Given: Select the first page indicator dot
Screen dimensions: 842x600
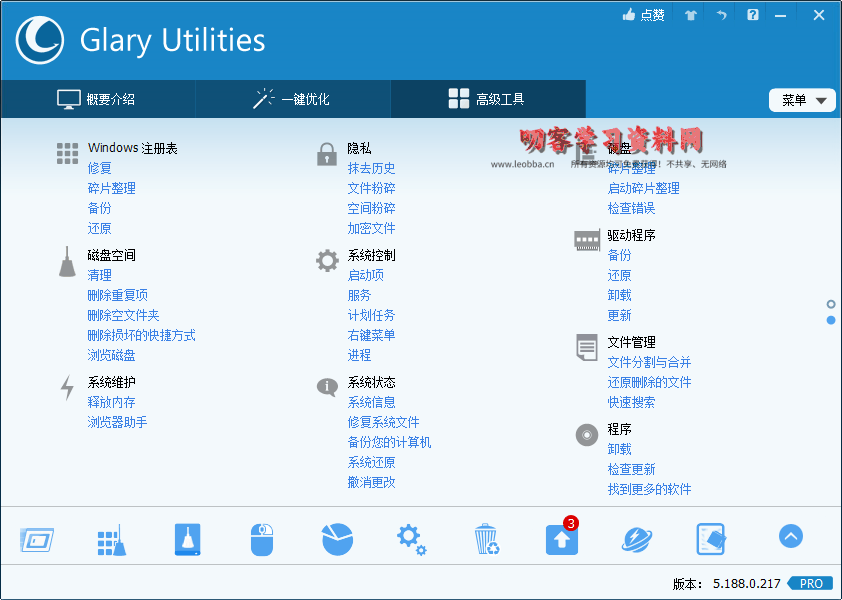Looking at the screenshot, I should [x=831, y=304].
